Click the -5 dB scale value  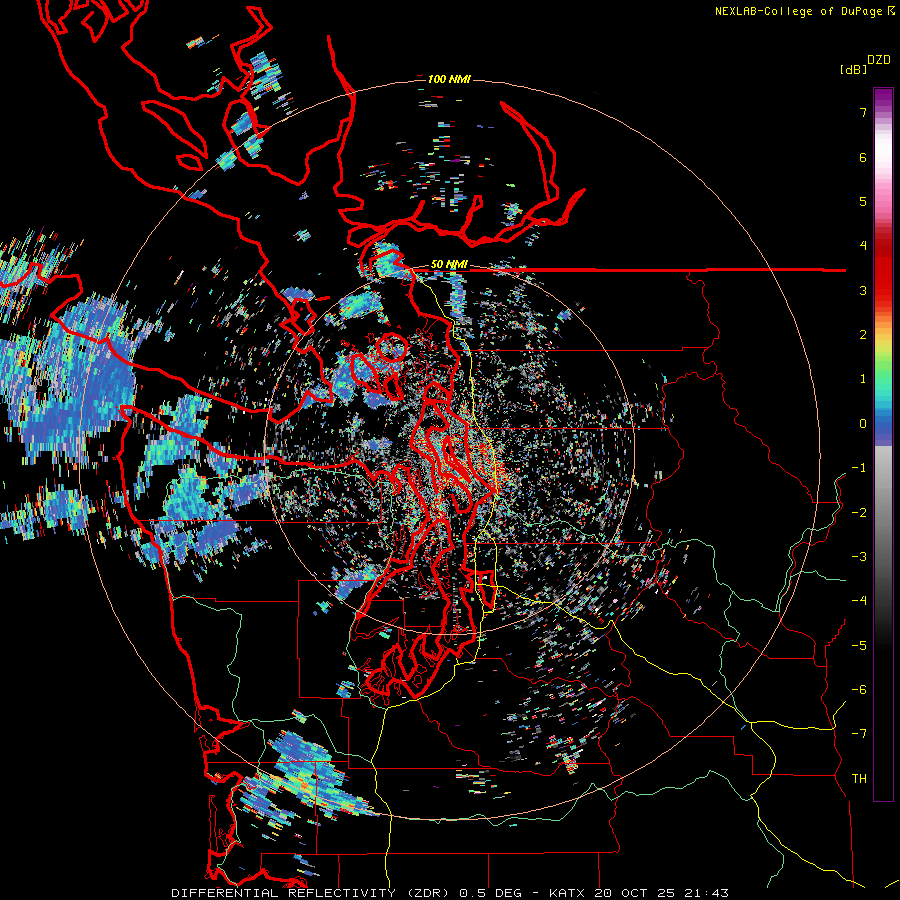point(859,646)
